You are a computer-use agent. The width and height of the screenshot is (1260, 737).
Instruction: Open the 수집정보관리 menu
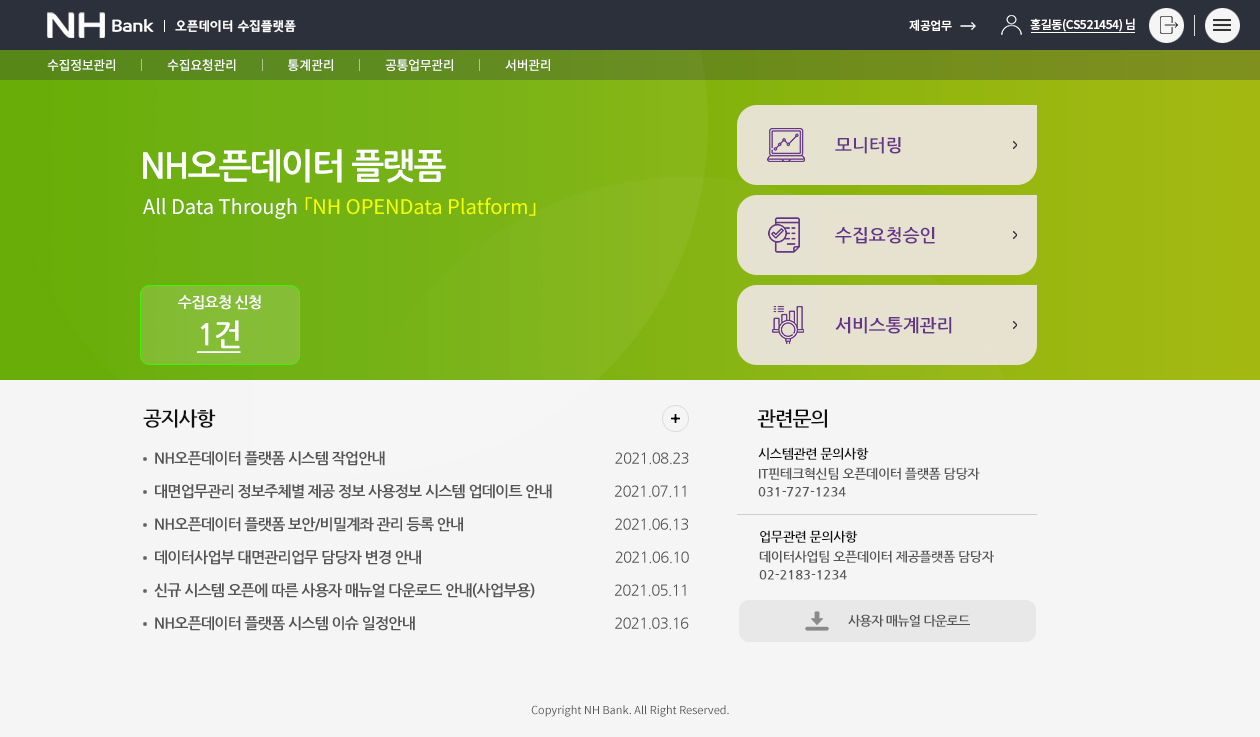click(x=82, y=65)
